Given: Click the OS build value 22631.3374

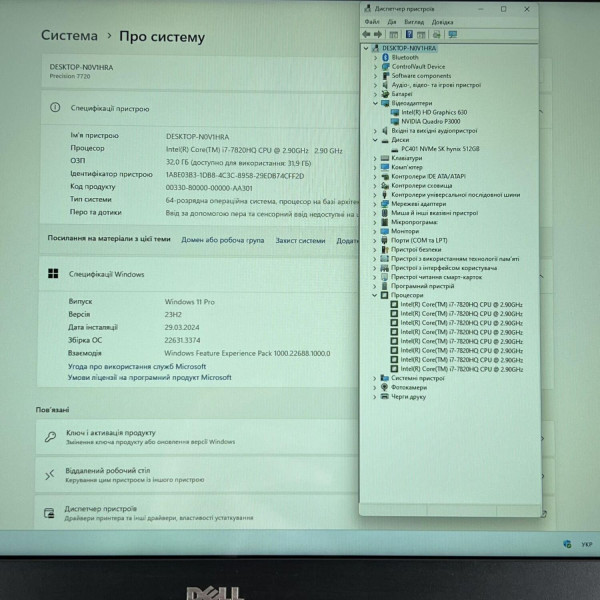Looking at the screenshot, I should pyautogui.click(x=182, y=340).
